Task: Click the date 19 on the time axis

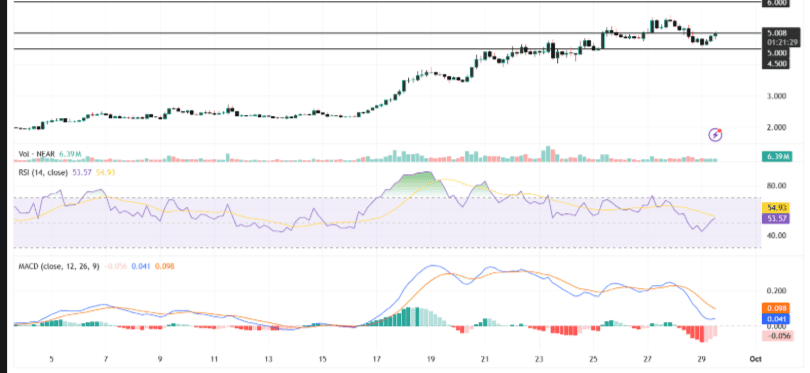Action: pyautogui.click(x=430, y=359)
